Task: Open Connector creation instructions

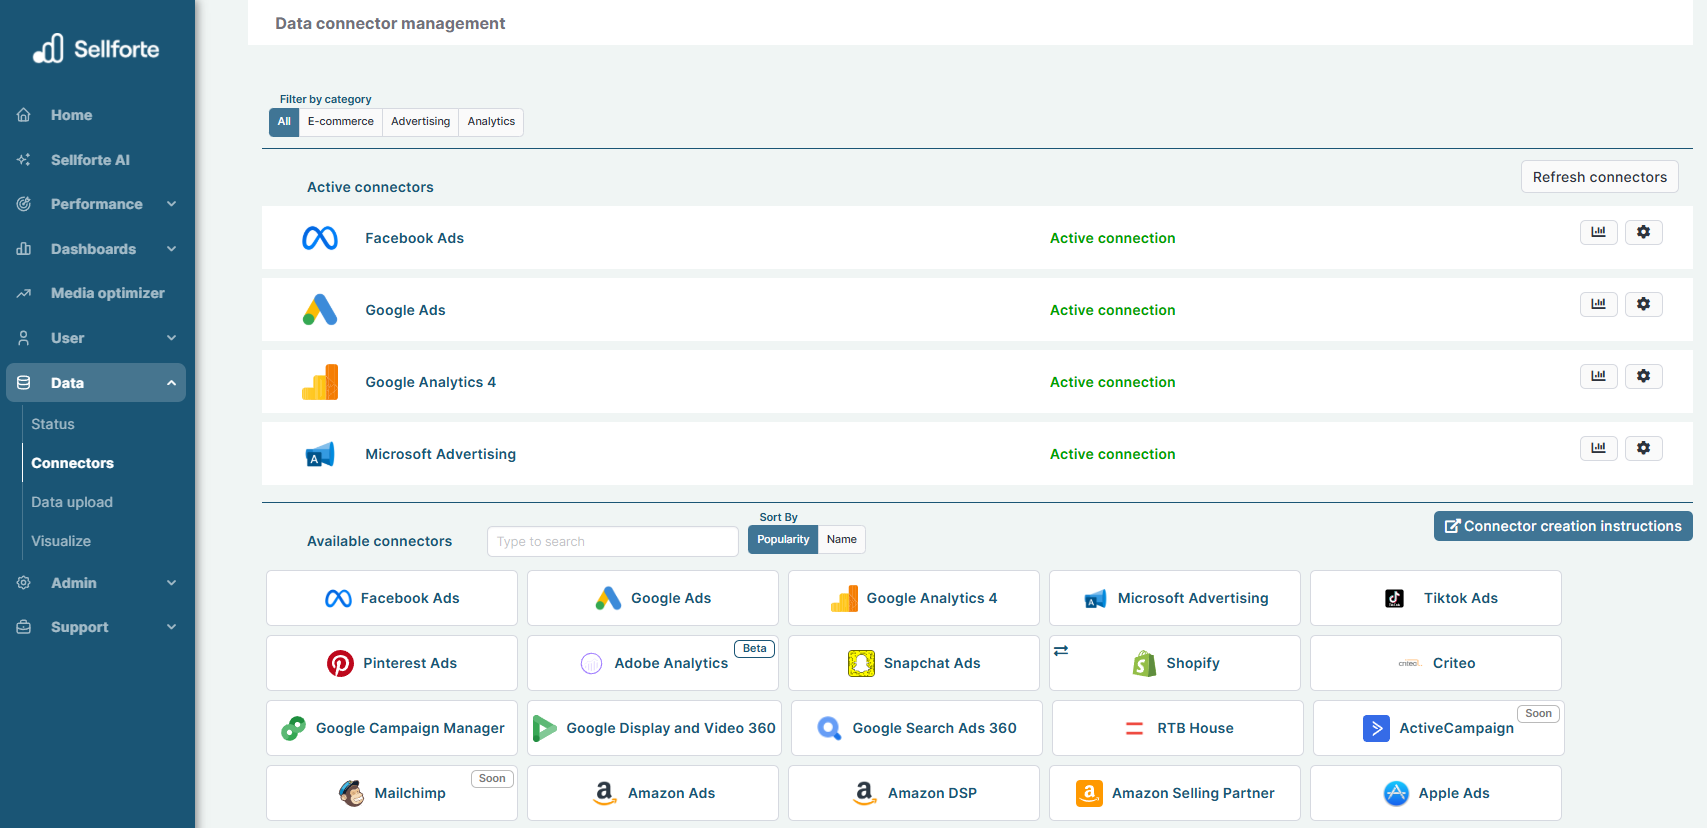Action: (1563, 526)
